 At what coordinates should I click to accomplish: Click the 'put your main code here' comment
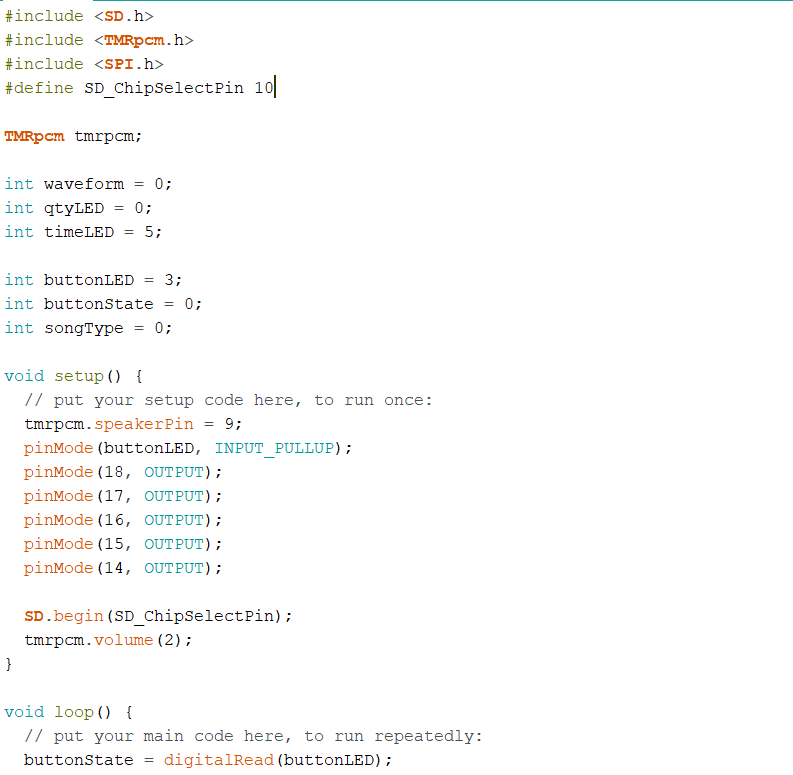(253, 736)
